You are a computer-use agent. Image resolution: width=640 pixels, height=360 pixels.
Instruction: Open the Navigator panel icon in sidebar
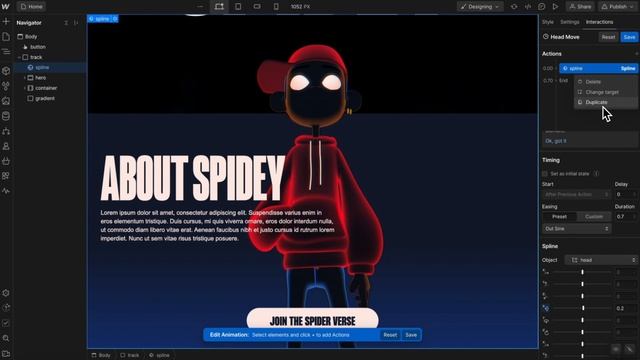pyautogui.click(x=6, y=52)
